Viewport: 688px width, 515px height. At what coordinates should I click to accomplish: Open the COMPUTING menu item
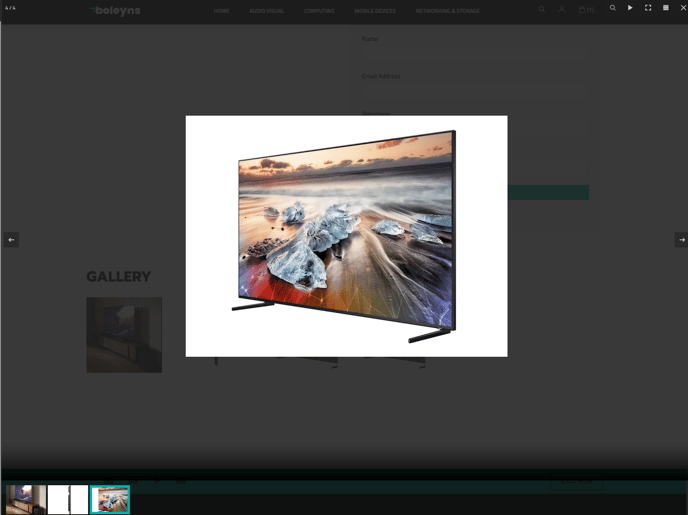(319, 11)
